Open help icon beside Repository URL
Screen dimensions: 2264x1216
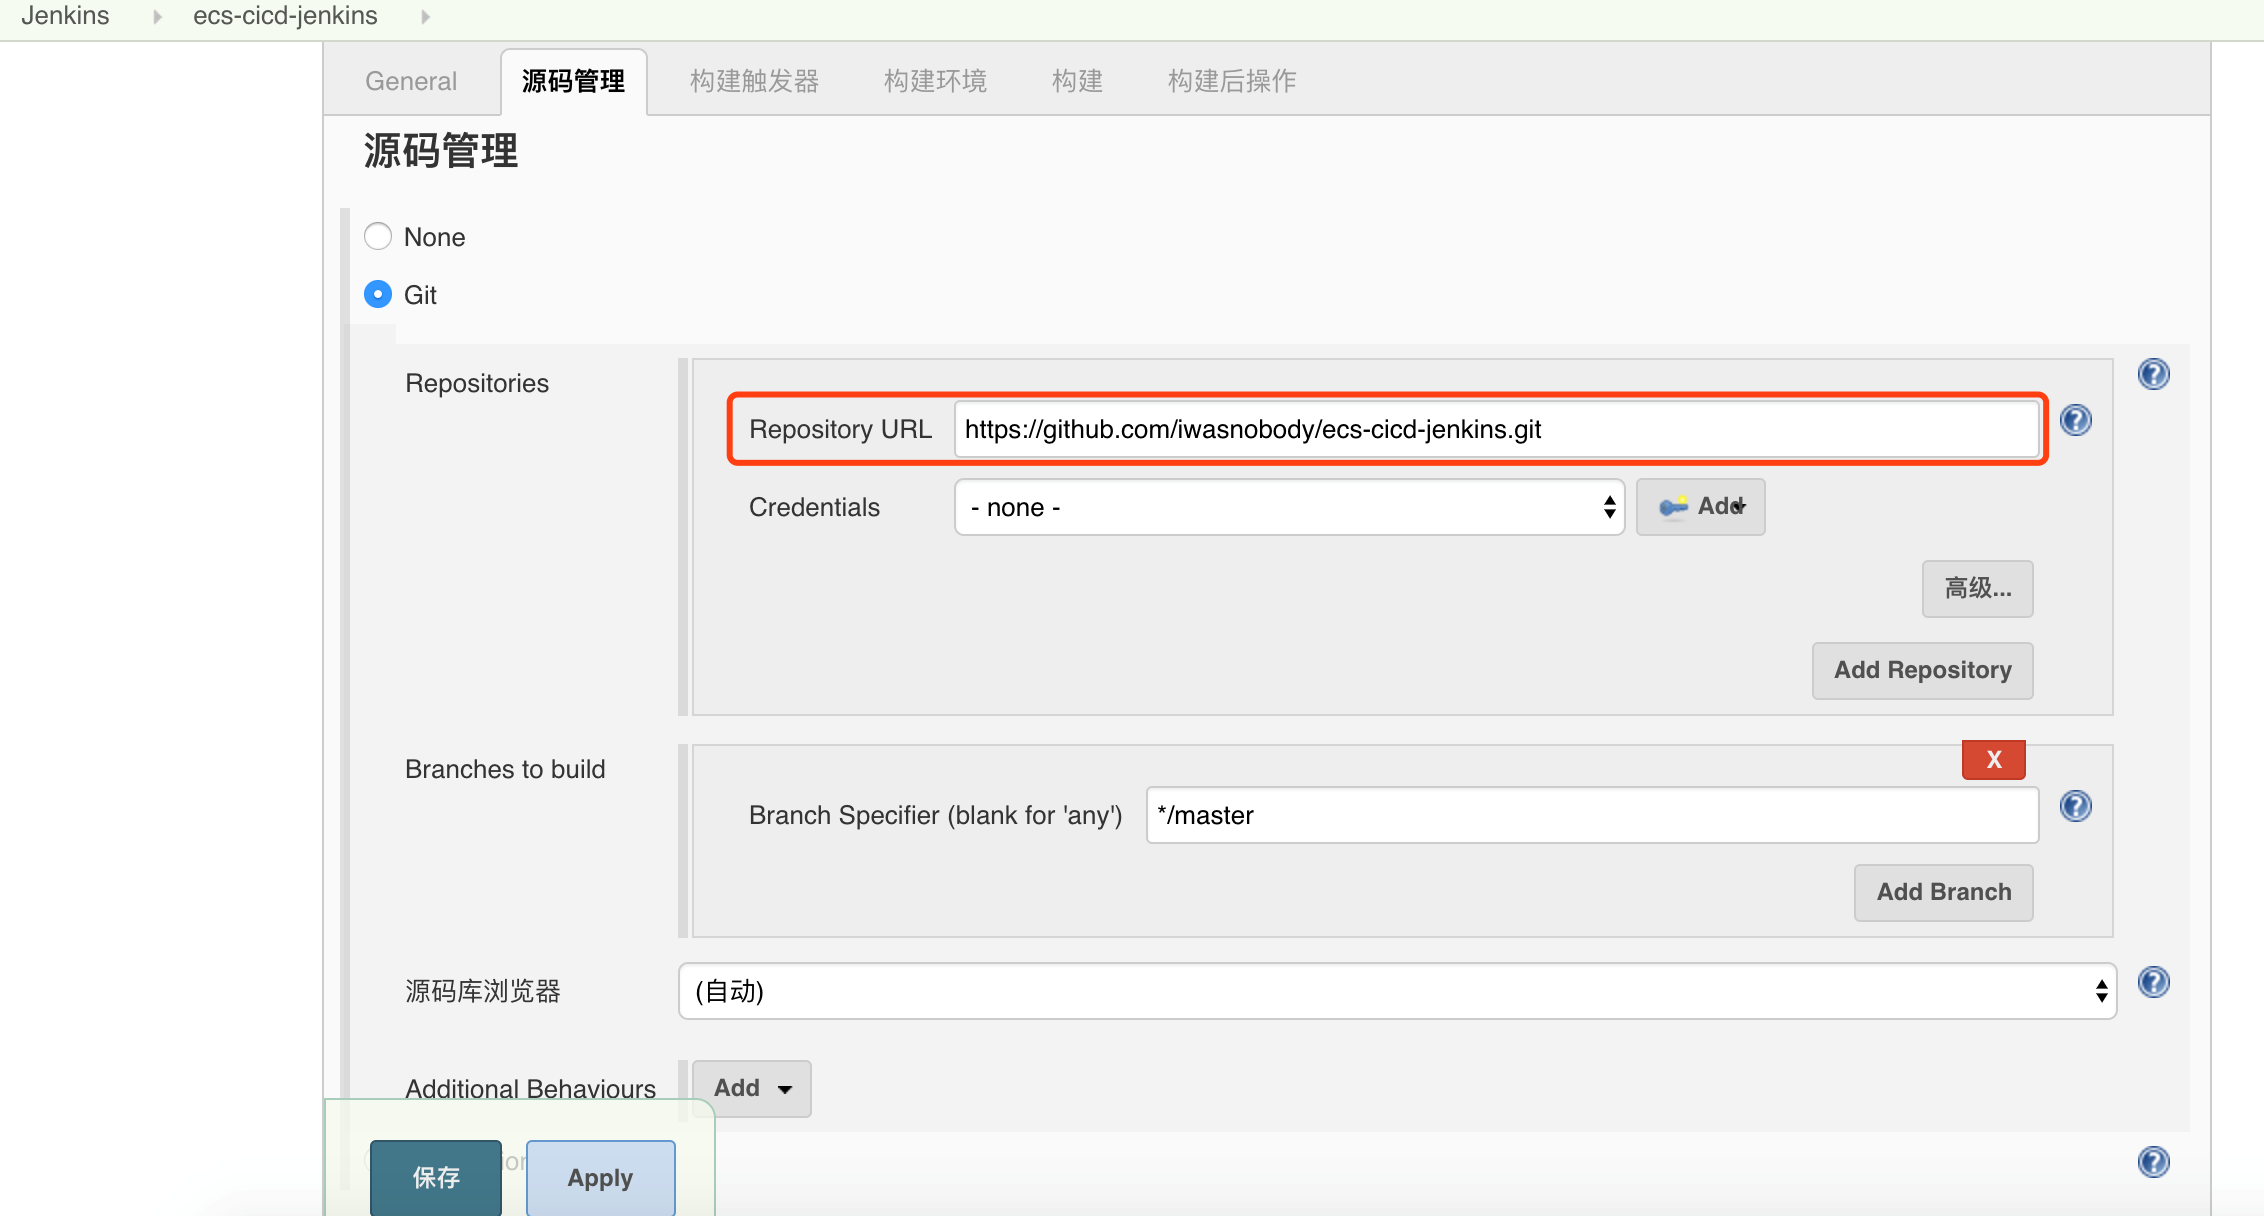pyautogui.click(x=2076, y=420)
